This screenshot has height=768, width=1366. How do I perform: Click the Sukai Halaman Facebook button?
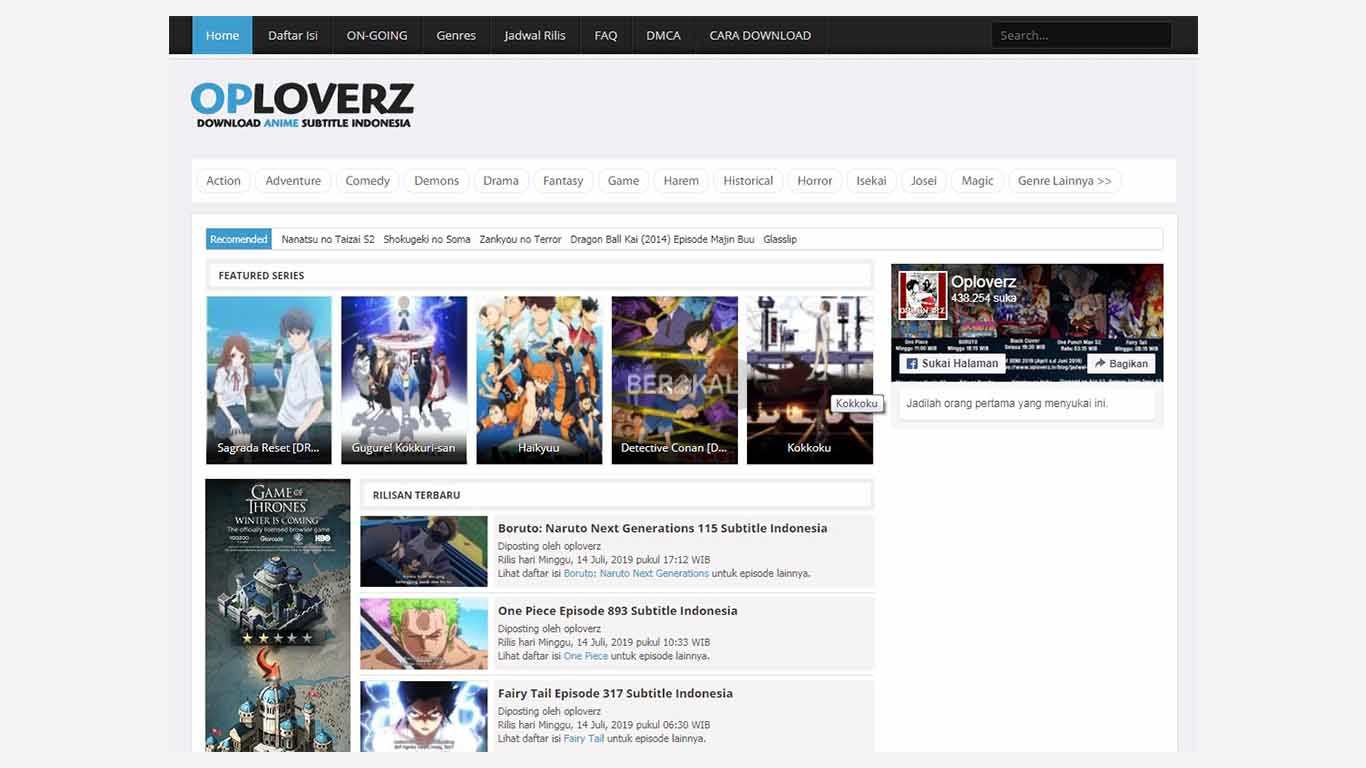click(952, 363)
